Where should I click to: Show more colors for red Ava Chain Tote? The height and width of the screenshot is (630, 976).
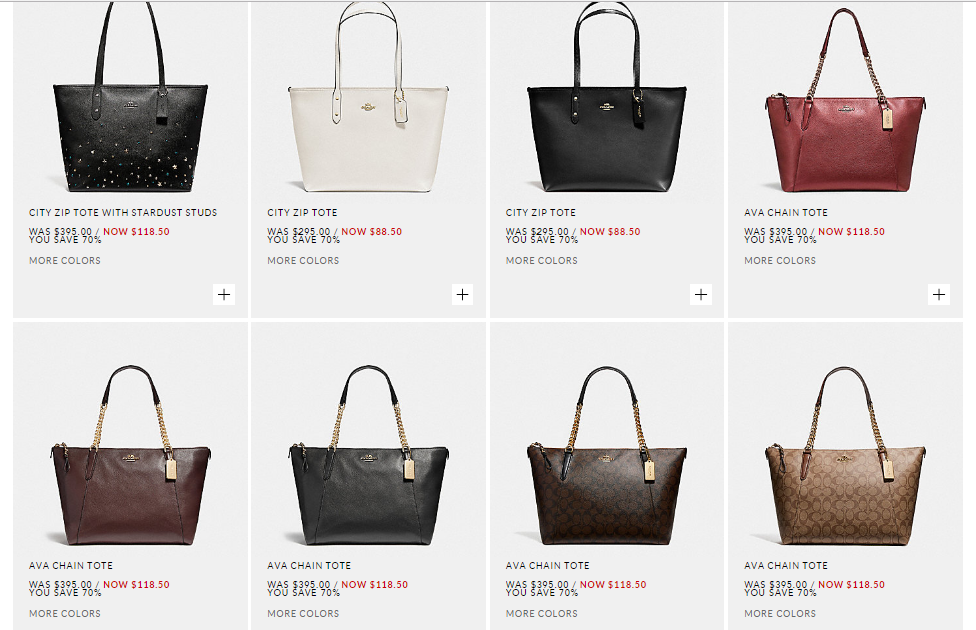coord(780,260)
